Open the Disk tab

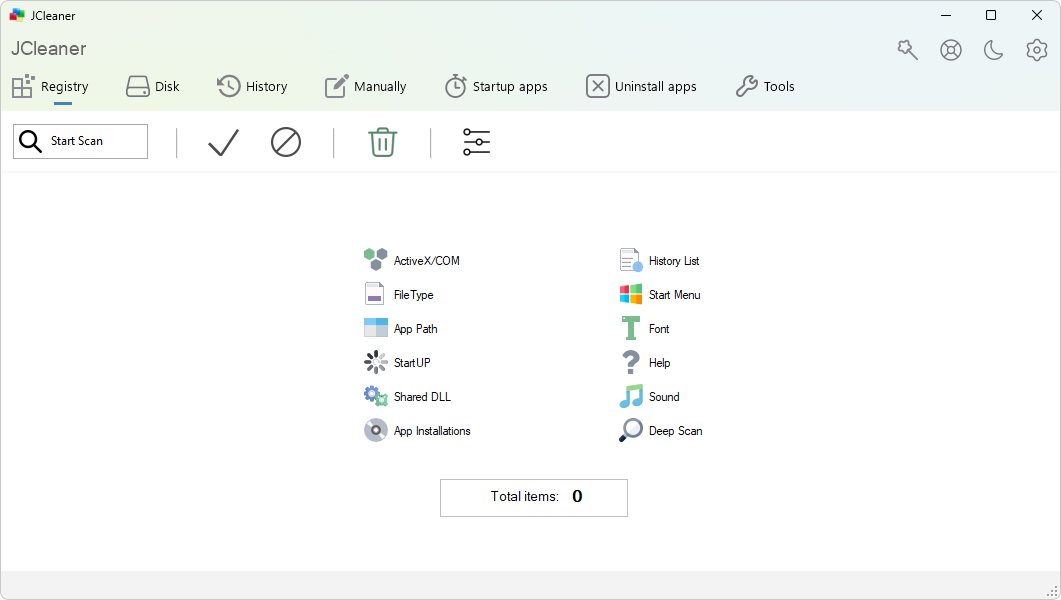pyautogui.click(x=153, y=87)
